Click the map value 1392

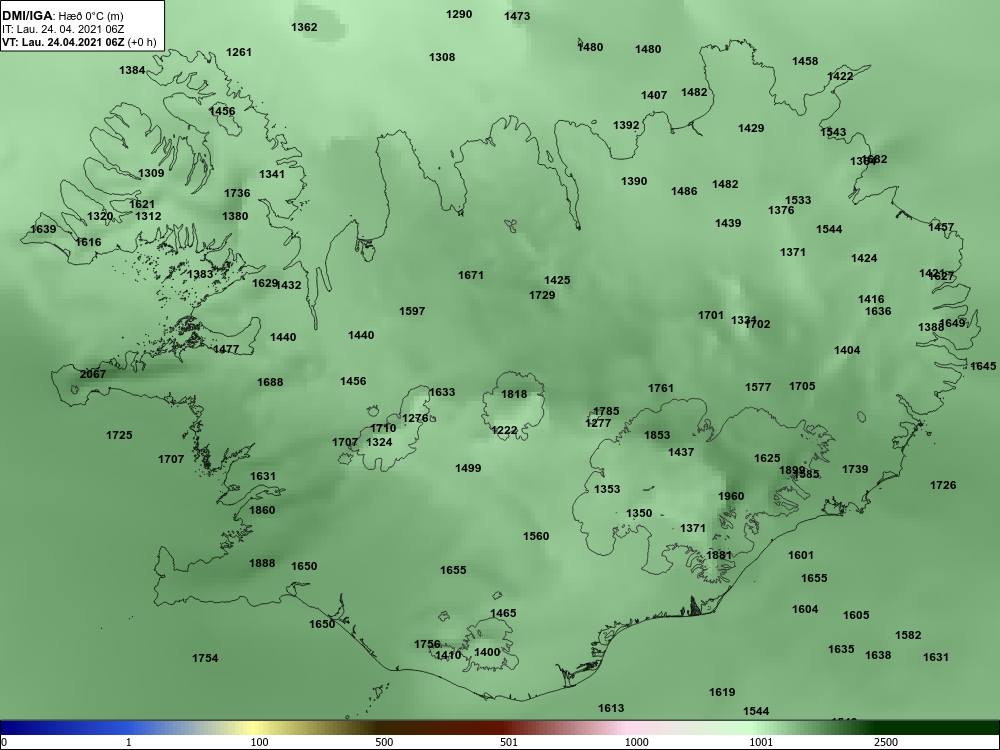point(626,125)
